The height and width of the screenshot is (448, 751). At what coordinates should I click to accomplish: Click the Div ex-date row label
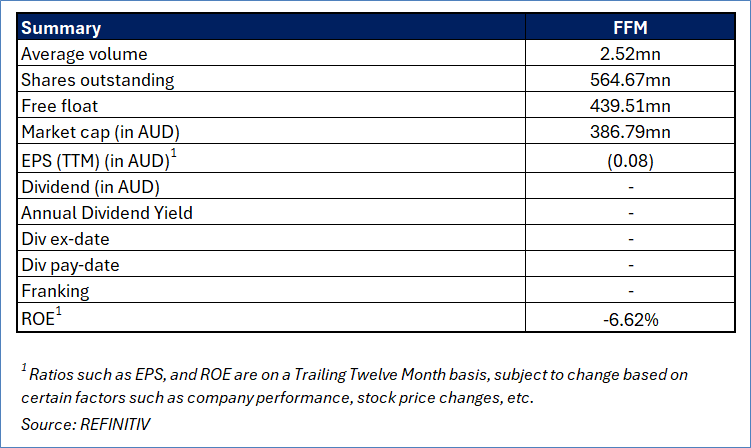[65, 239]
